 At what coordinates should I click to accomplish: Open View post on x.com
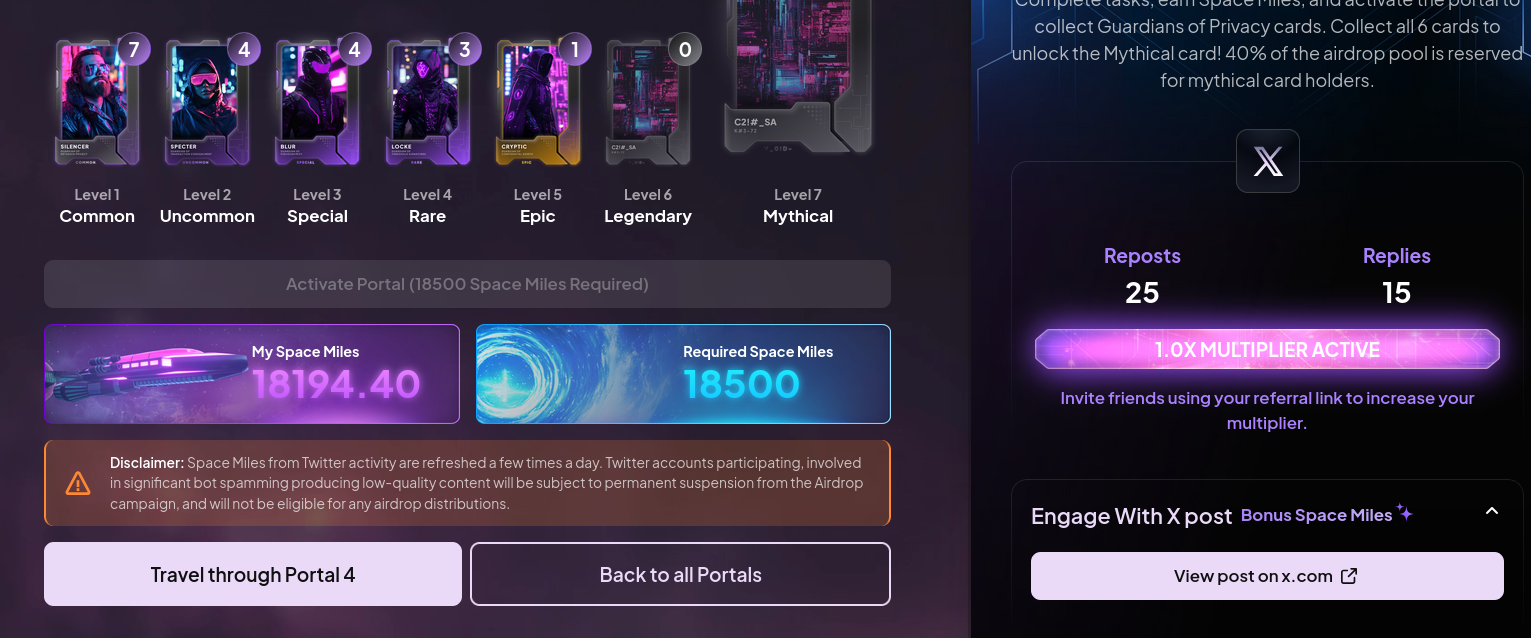coord(1266,576)
